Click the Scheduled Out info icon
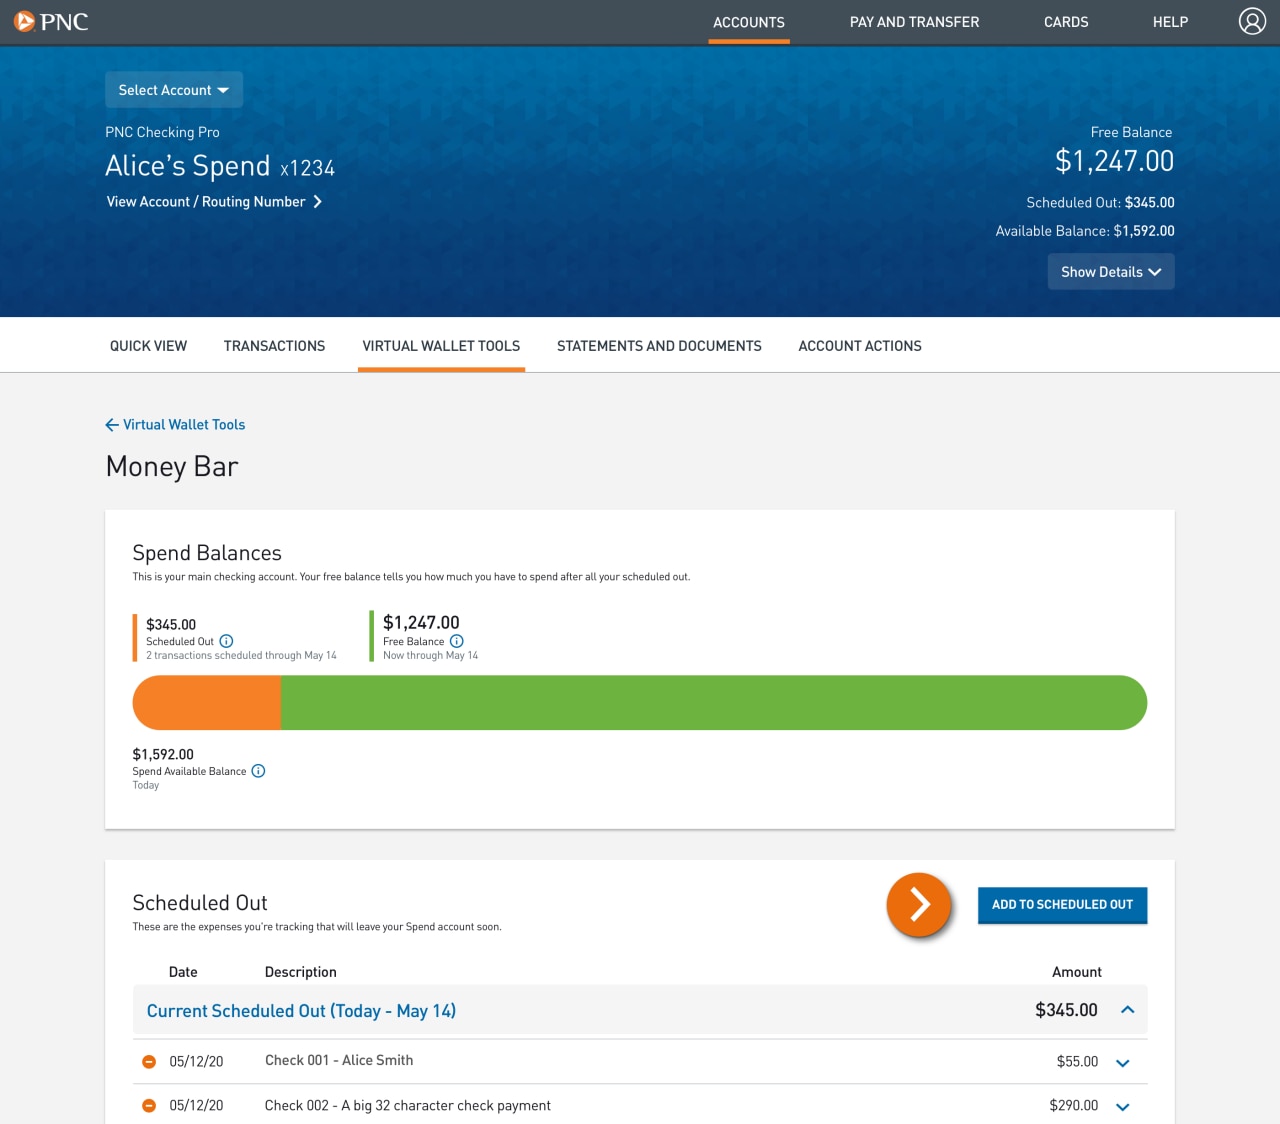Screen dimensions: 1280x1124 pyautogui.click(x=226, y=641)
